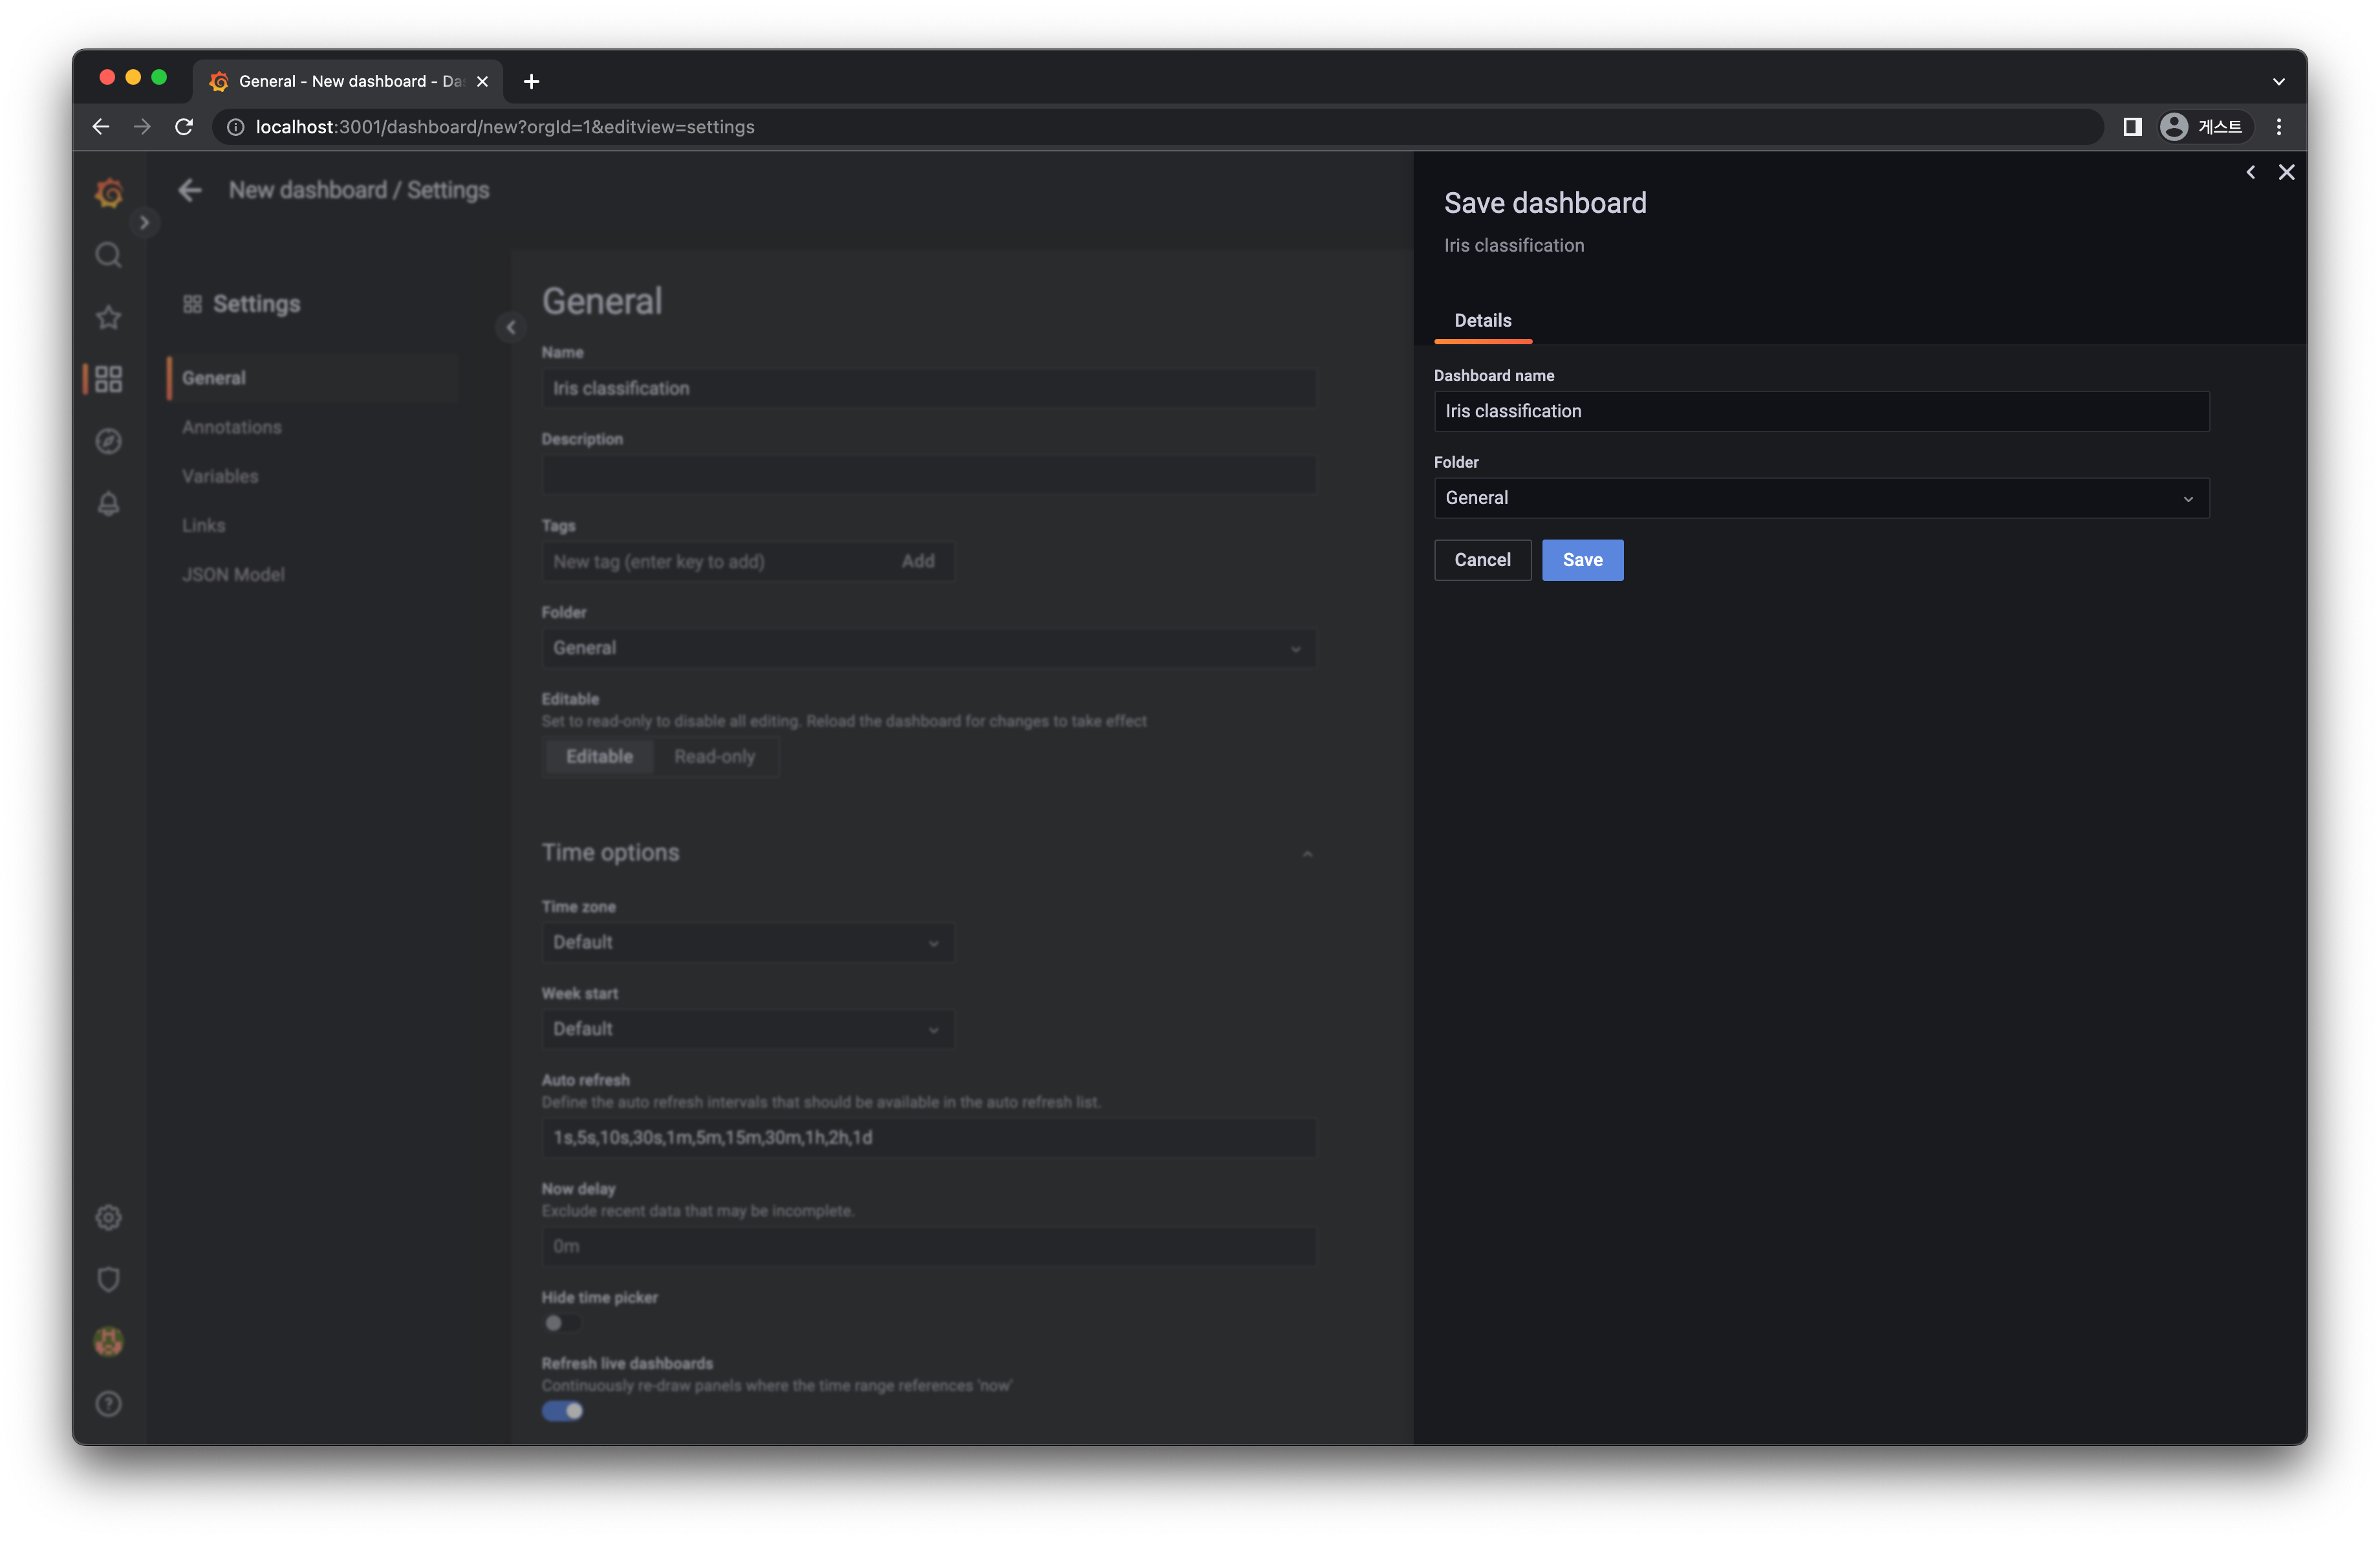
Task: Collapse the Save dashboard drawer chevron
Action: click(2250, 172)
